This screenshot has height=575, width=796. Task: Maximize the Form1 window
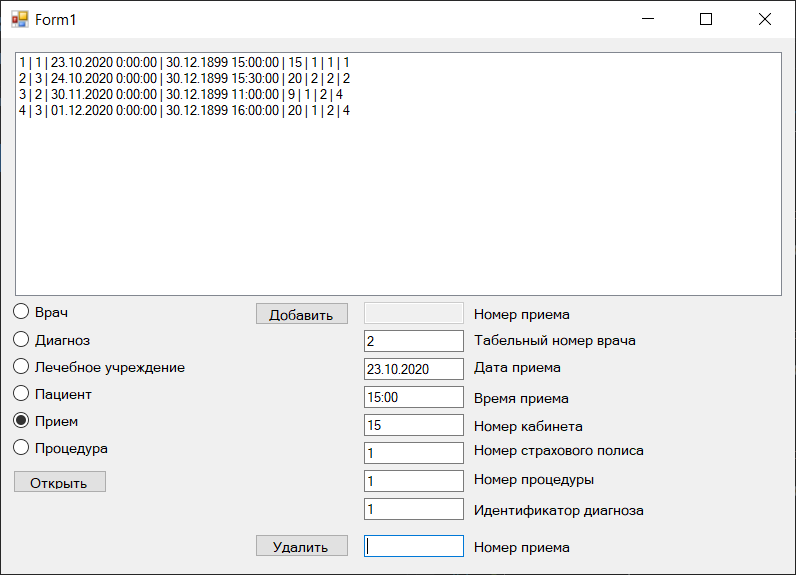tap(706, 19)
